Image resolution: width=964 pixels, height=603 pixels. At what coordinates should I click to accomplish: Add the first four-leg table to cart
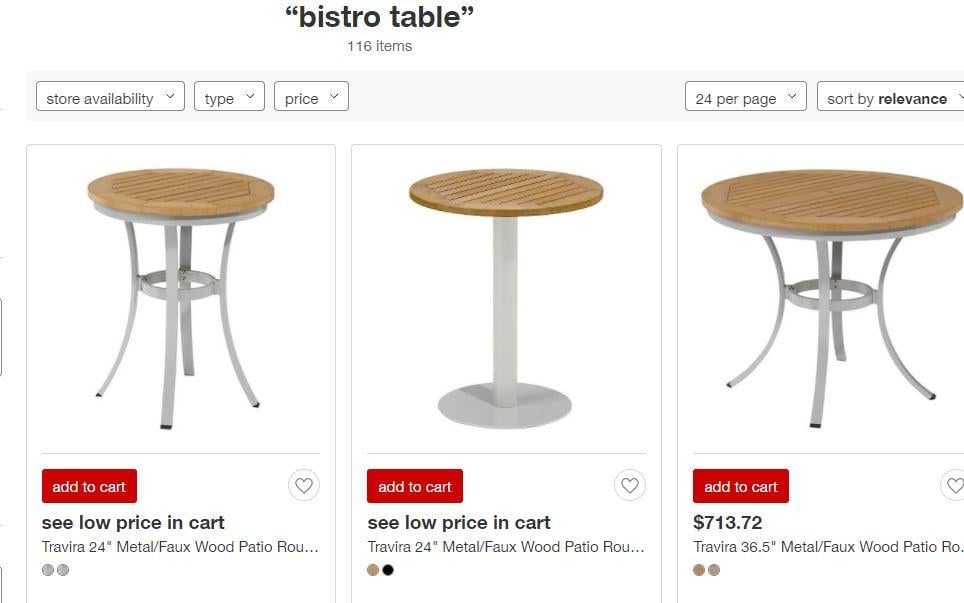89,486
